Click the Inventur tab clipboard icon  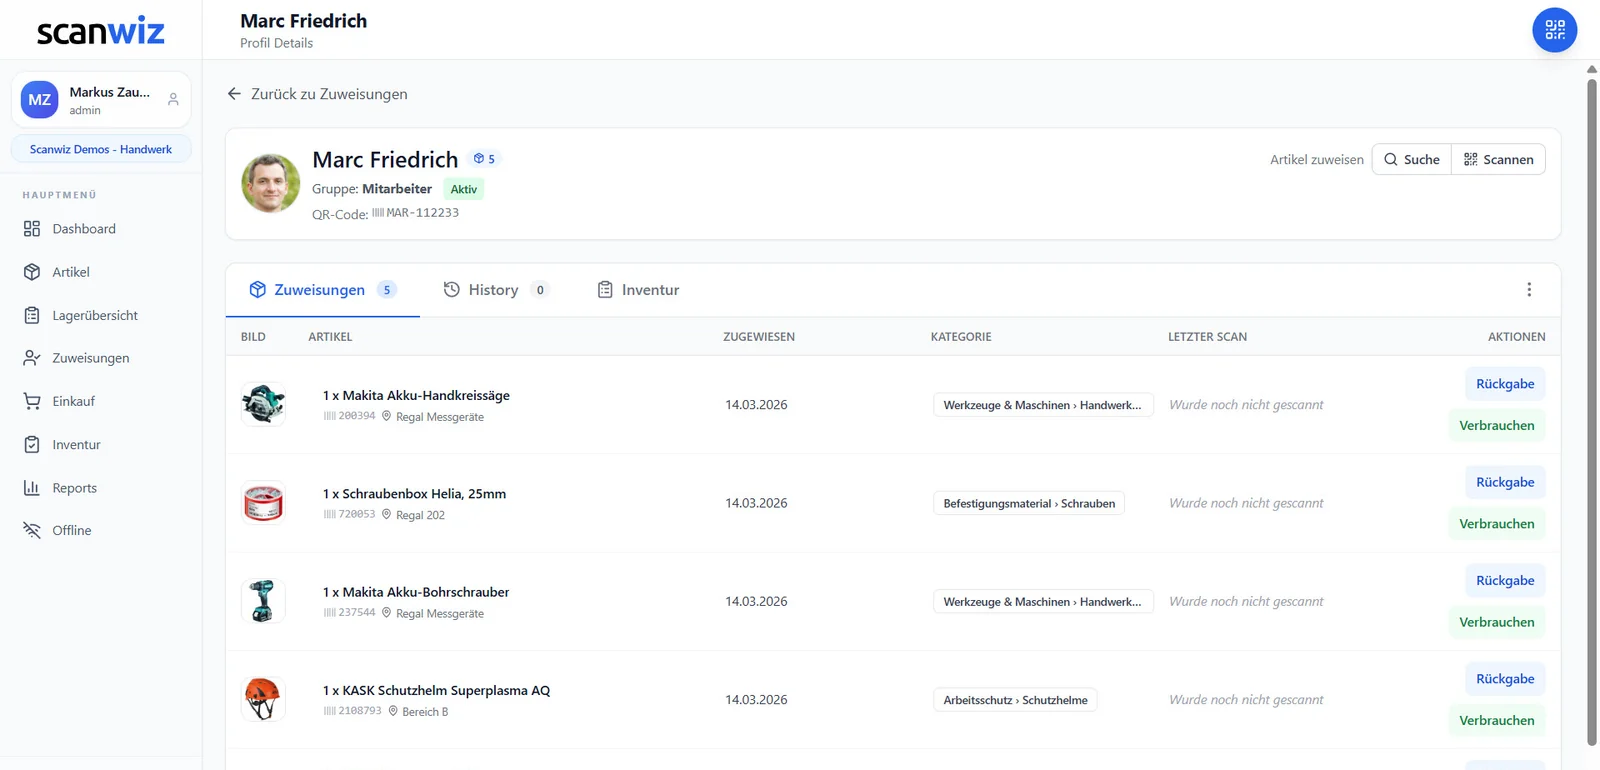coord(605,290)
